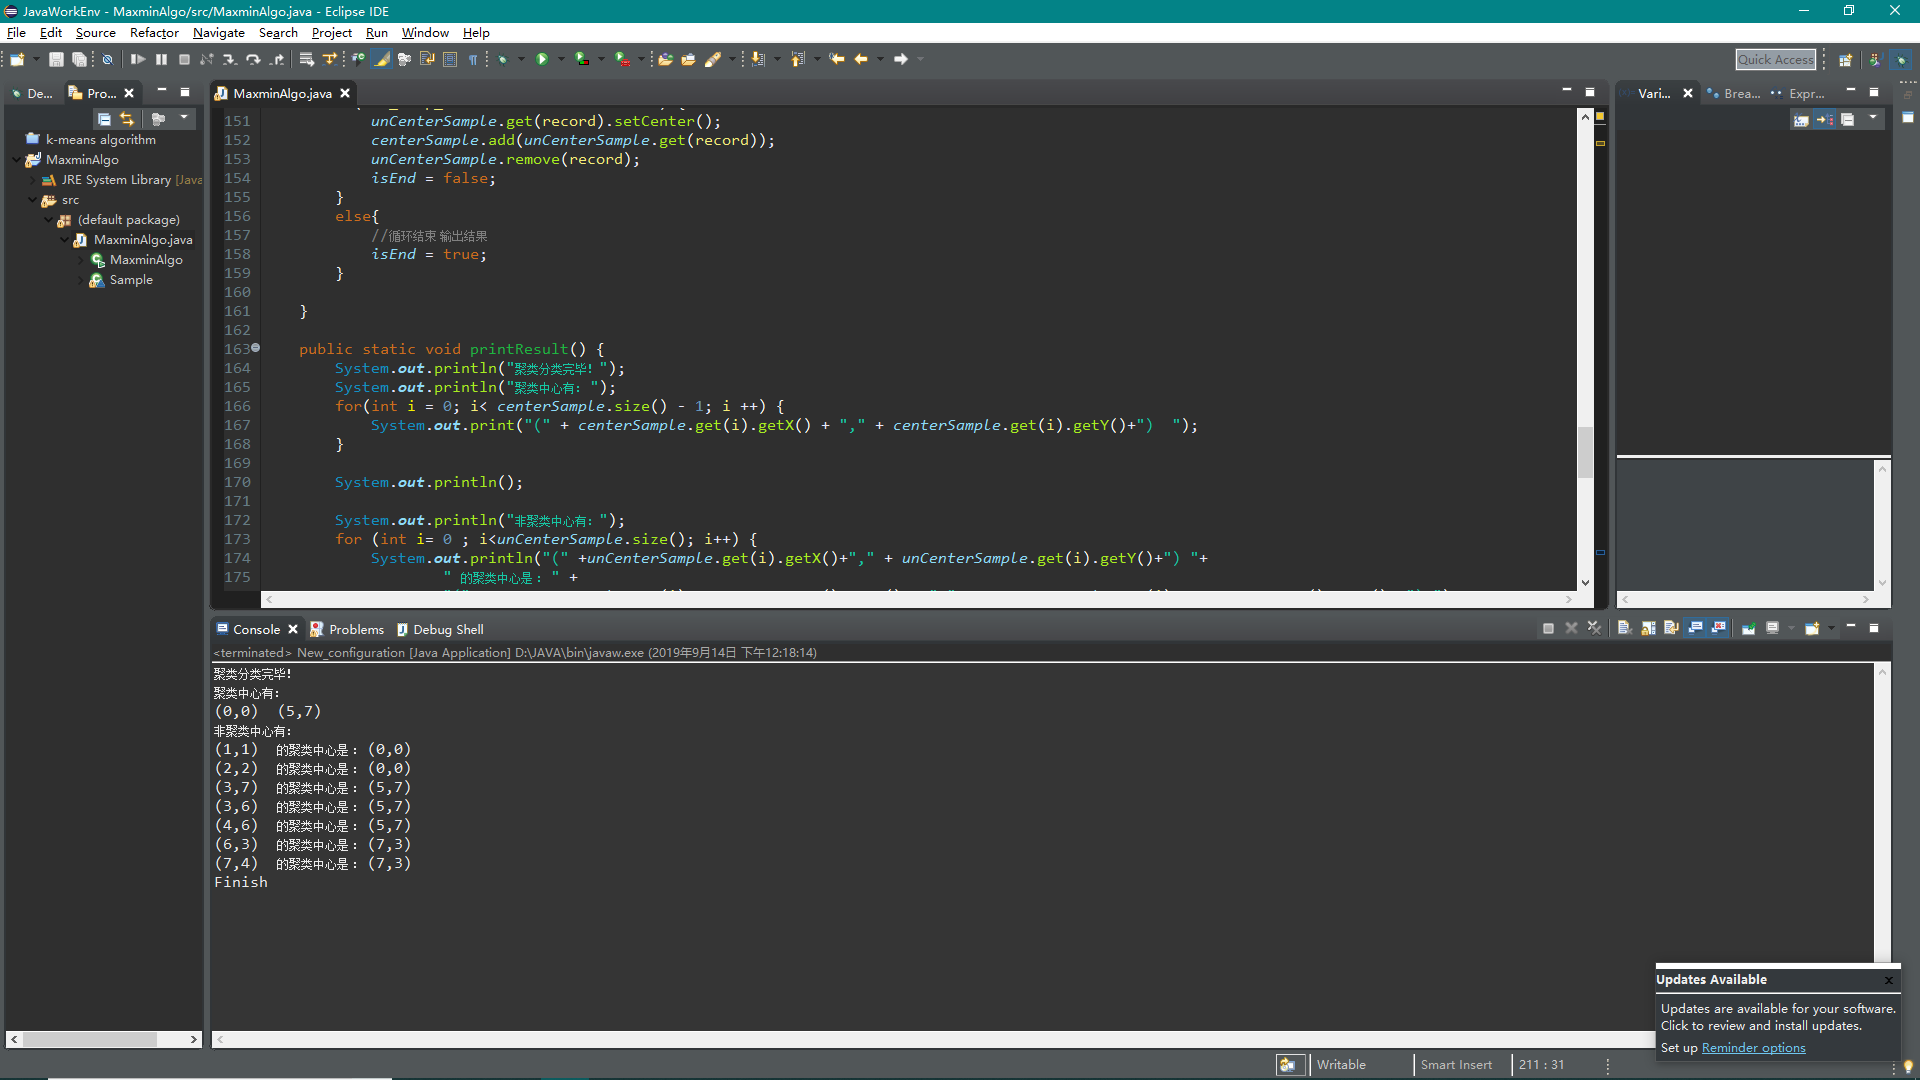Image resolution: width=1920 pixels, height=1080 pixels.
Task: Toggle Scroll Lock in console toolbar
Action: point(1648,629)
